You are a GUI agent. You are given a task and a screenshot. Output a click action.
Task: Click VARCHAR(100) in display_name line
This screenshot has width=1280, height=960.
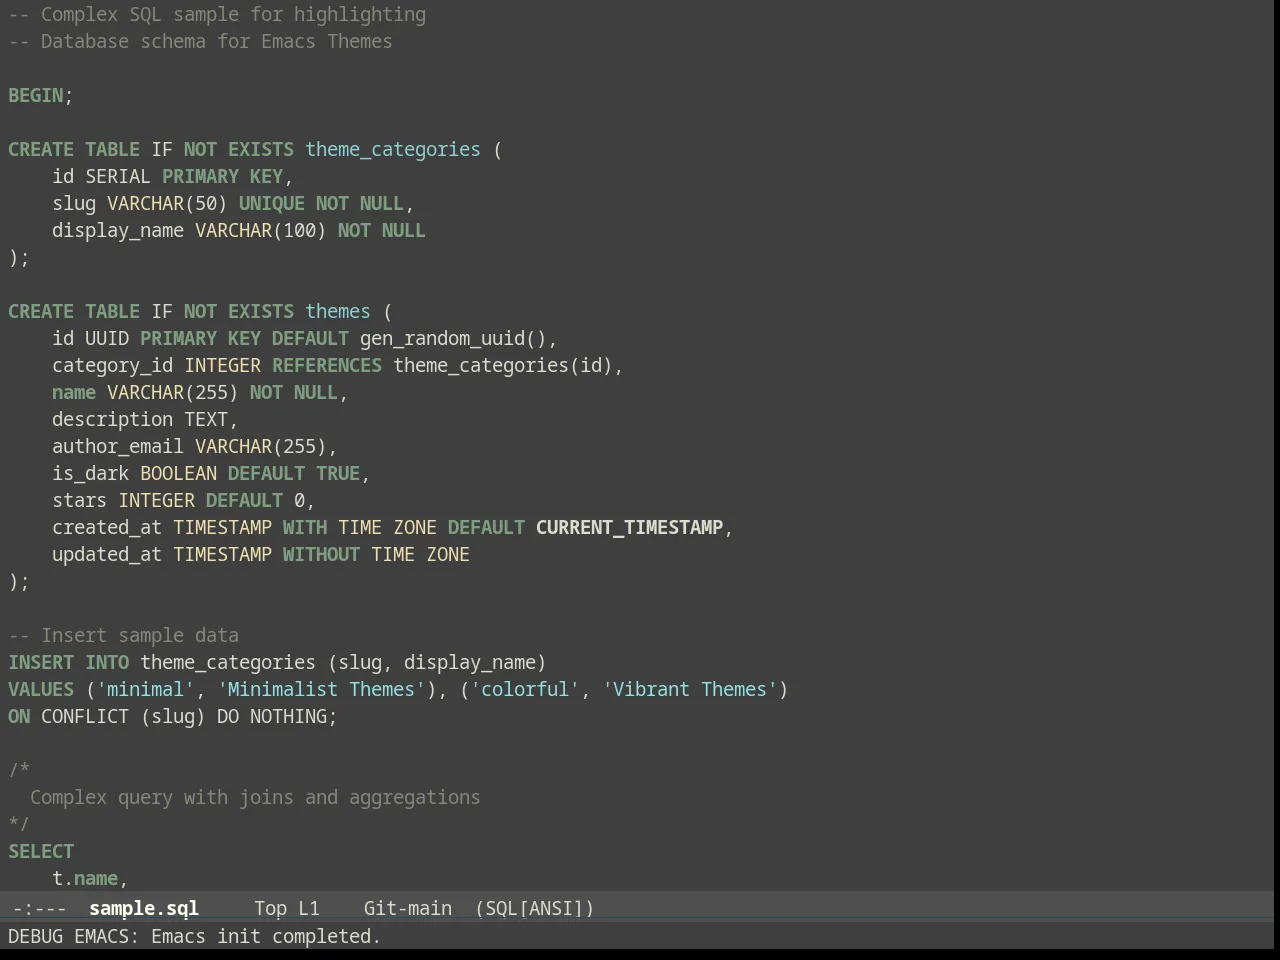tap(261, 230)
